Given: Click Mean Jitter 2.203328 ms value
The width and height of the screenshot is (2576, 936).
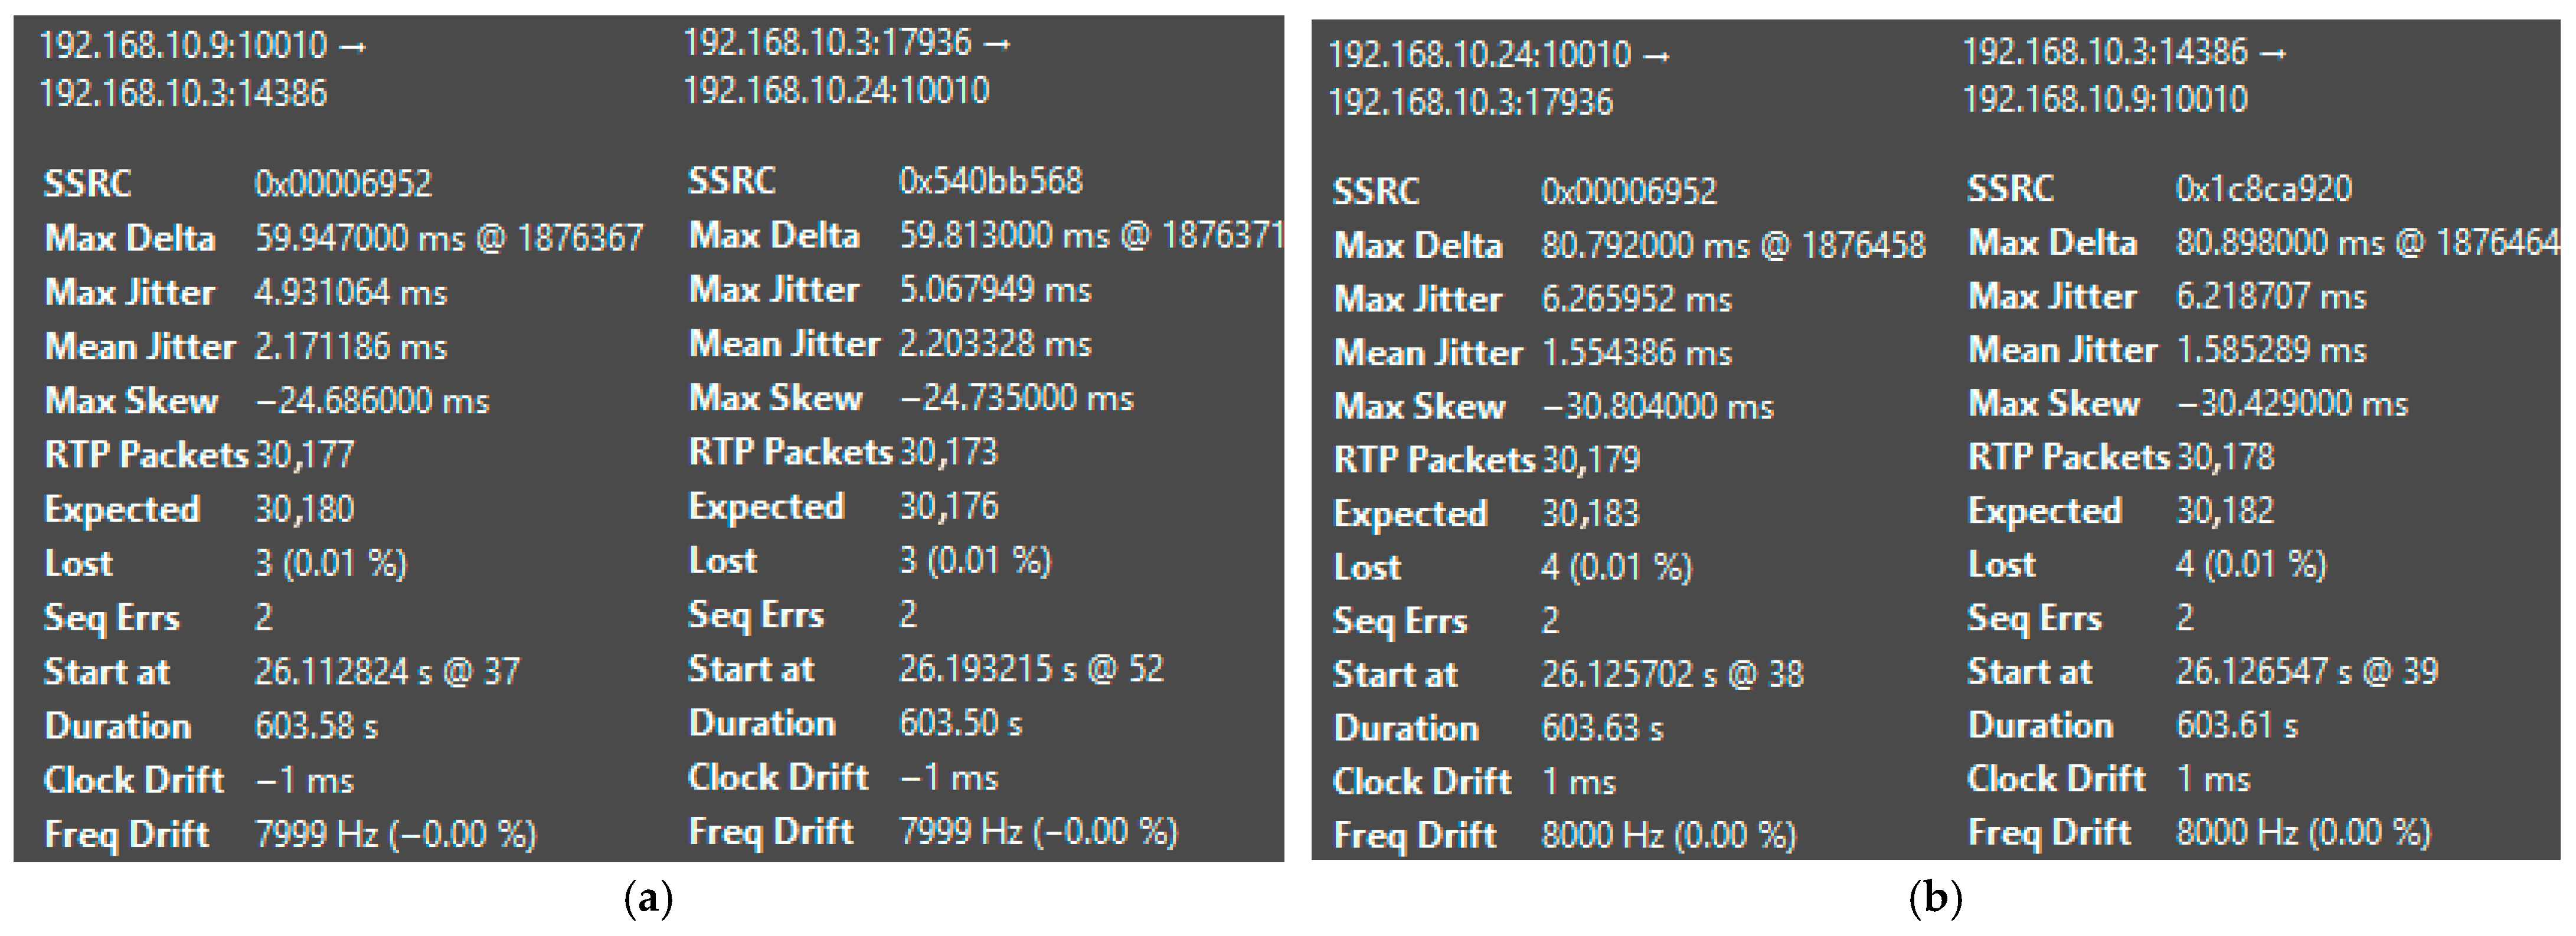Looking at the screenshot, I should point(994,344).
